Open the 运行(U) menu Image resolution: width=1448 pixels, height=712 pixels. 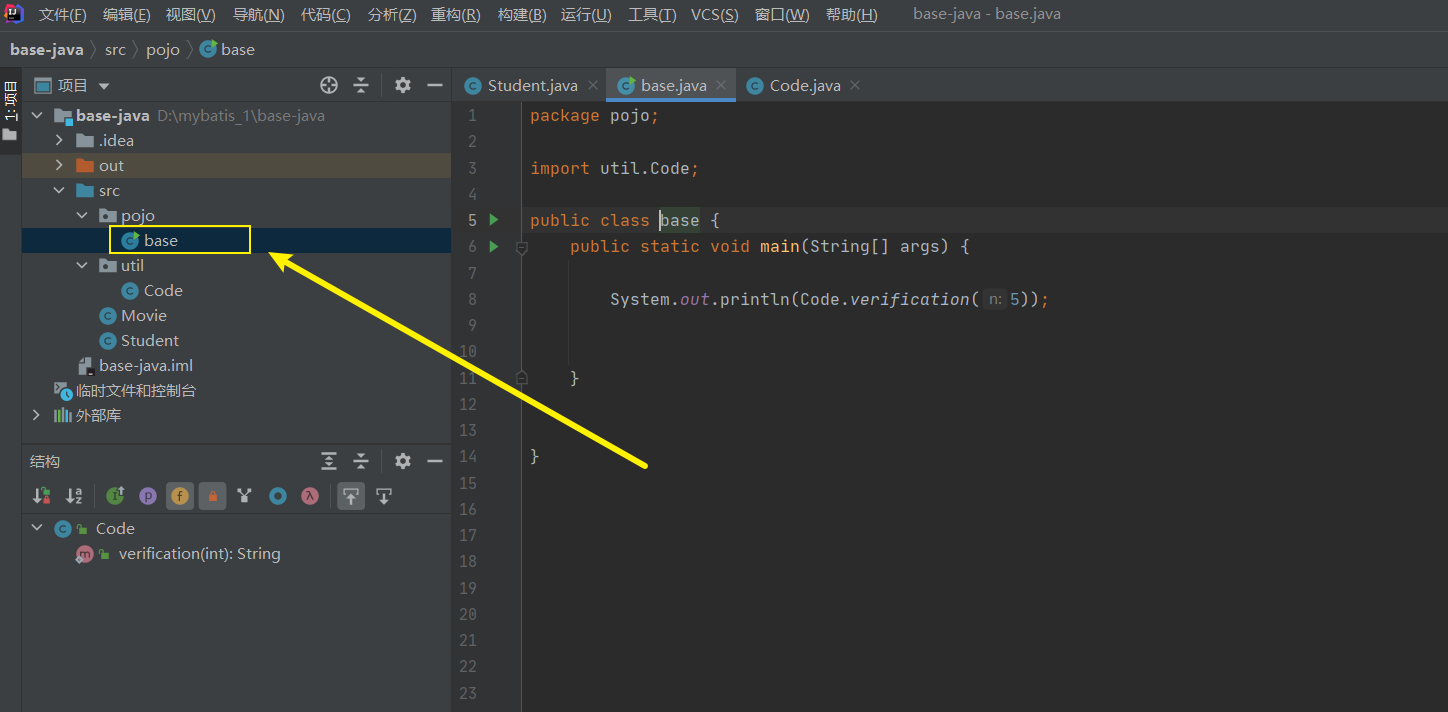click(587, 15)
